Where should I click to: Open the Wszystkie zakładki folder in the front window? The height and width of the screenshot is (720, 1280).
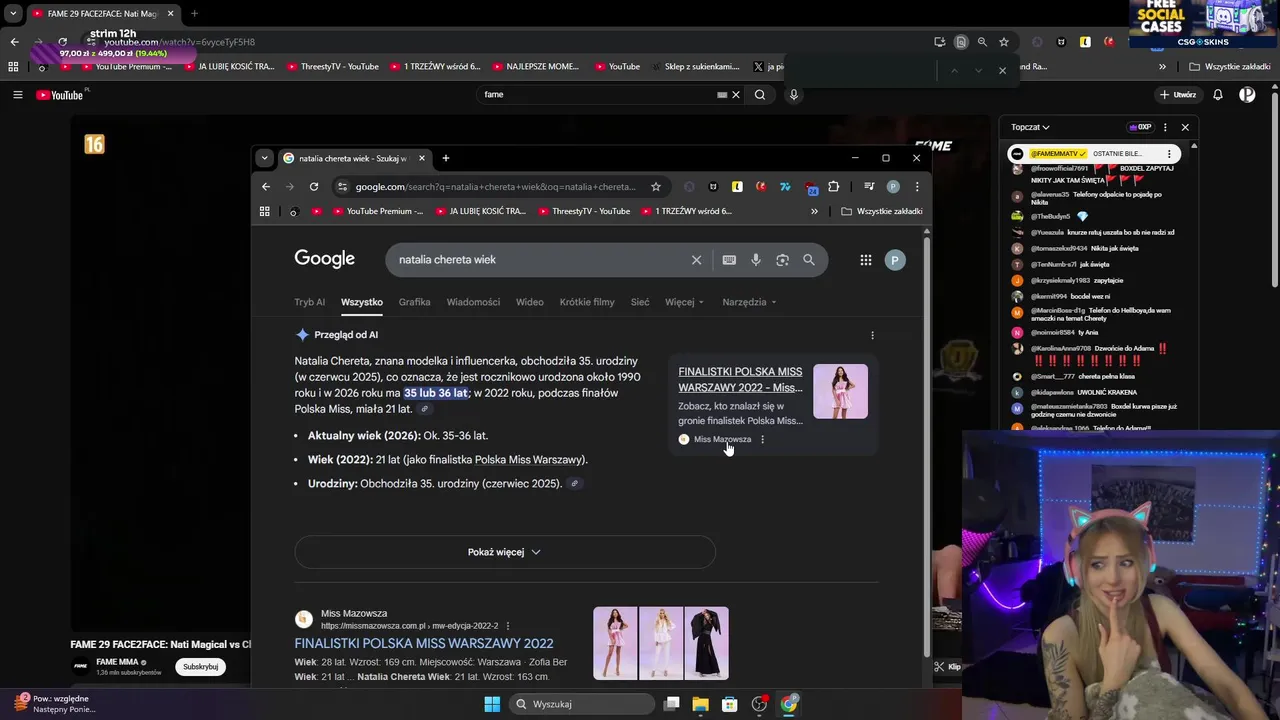click(x=882, y=211)
